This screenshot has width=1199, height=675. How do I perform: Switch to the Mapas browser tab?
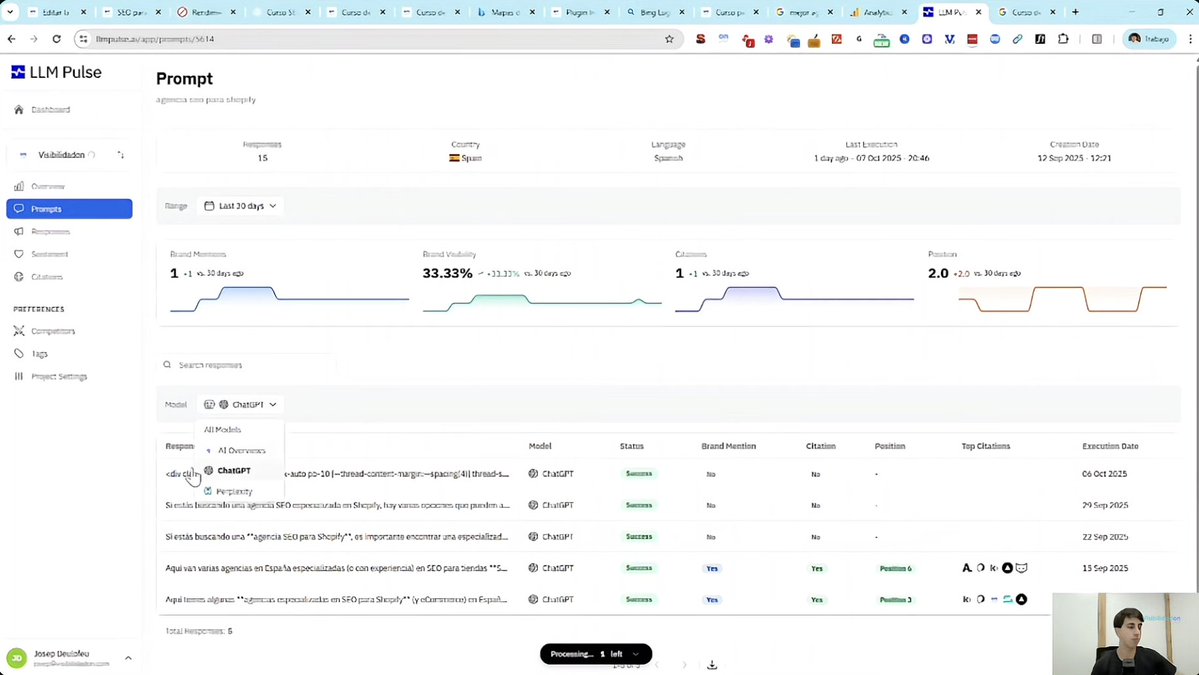505,12
